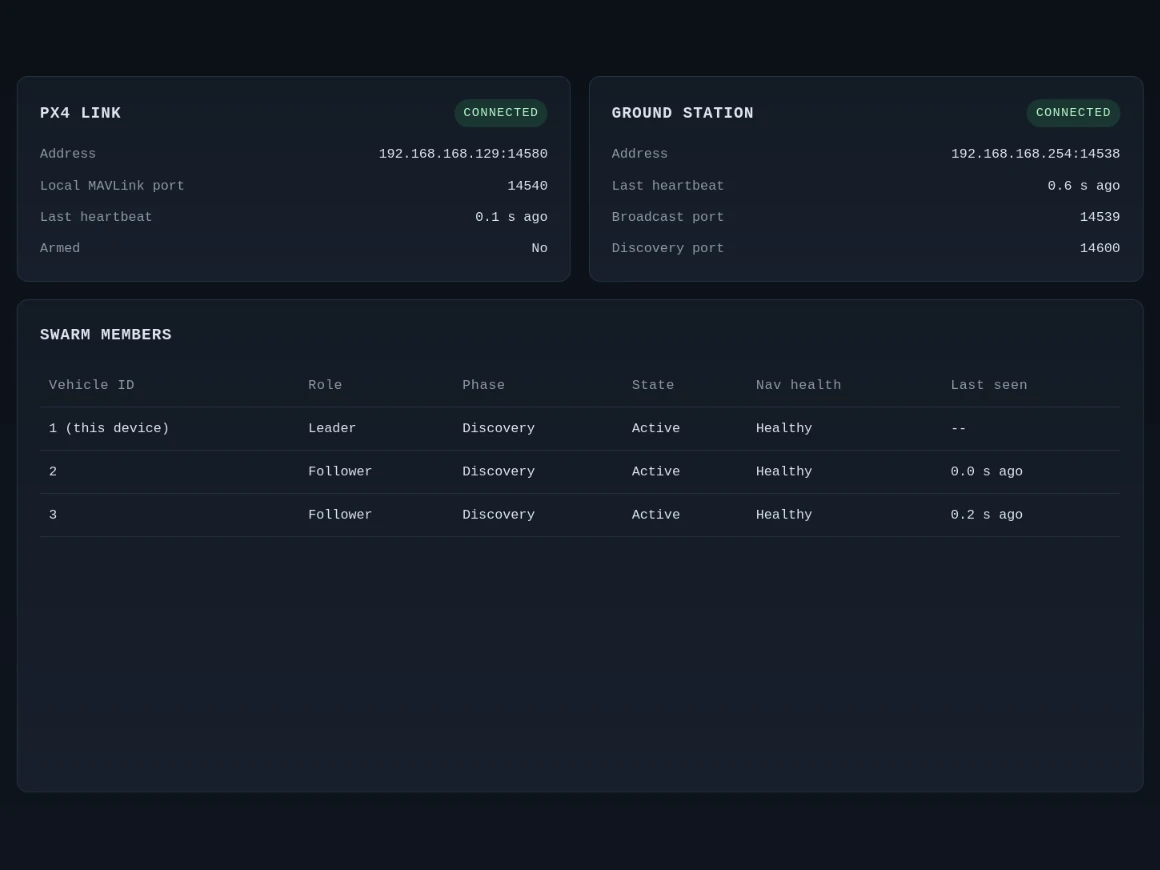Click the Local MAVLink port label

point(112,186)
